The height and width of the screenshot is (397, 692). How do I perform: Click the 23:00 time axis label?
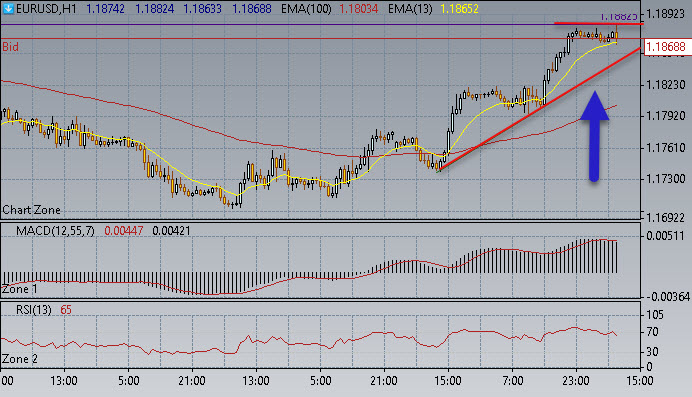tap(576, 381)
